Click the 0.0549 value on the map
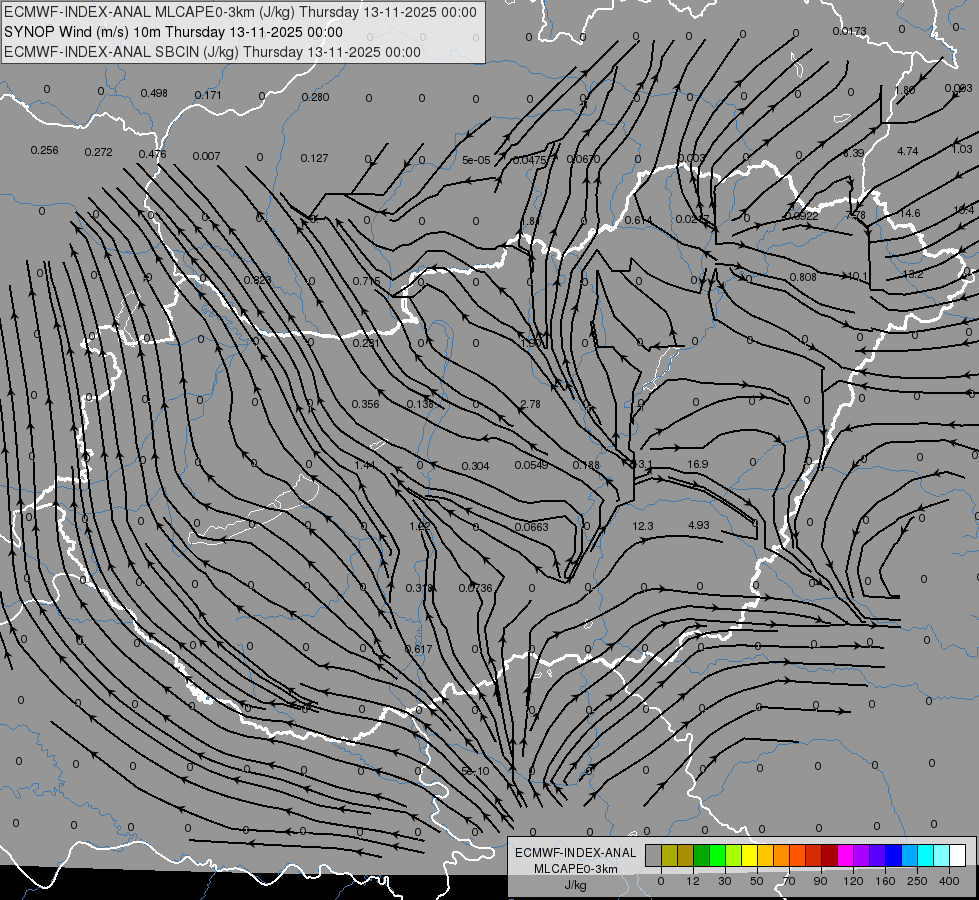Screen dimensions: 979x900 531,465
